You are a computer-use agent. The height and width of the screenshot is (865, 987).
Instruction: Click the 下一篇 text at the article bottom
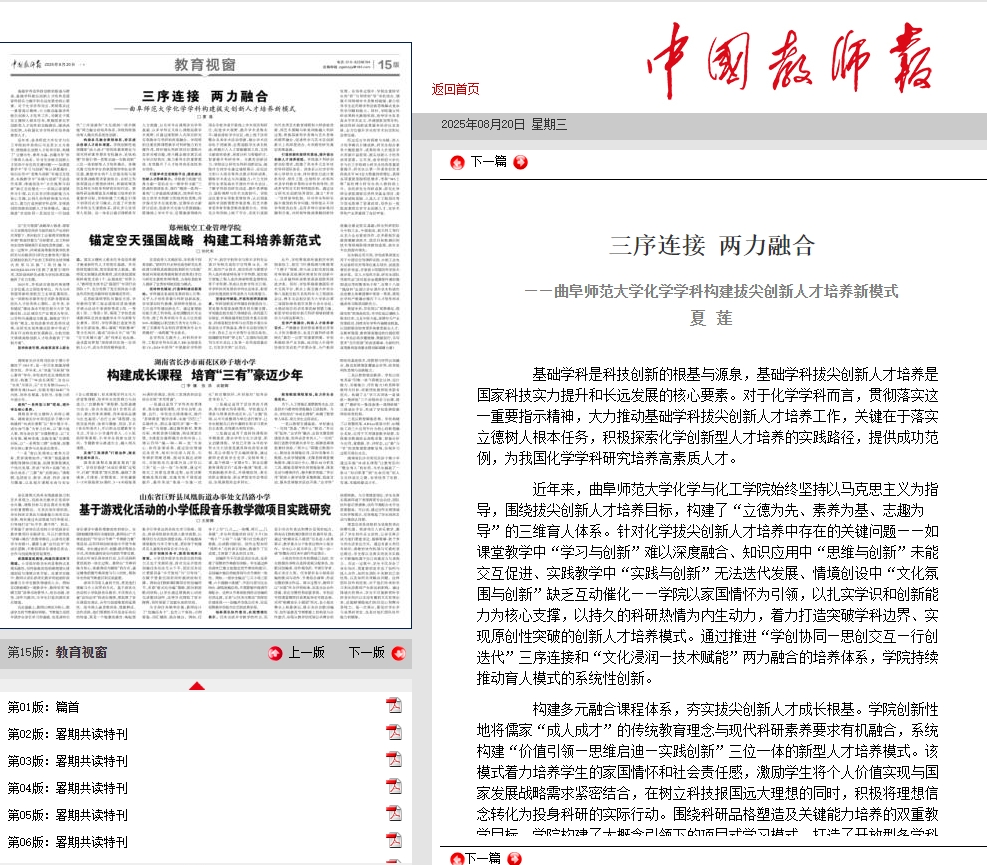pos(485,858)
